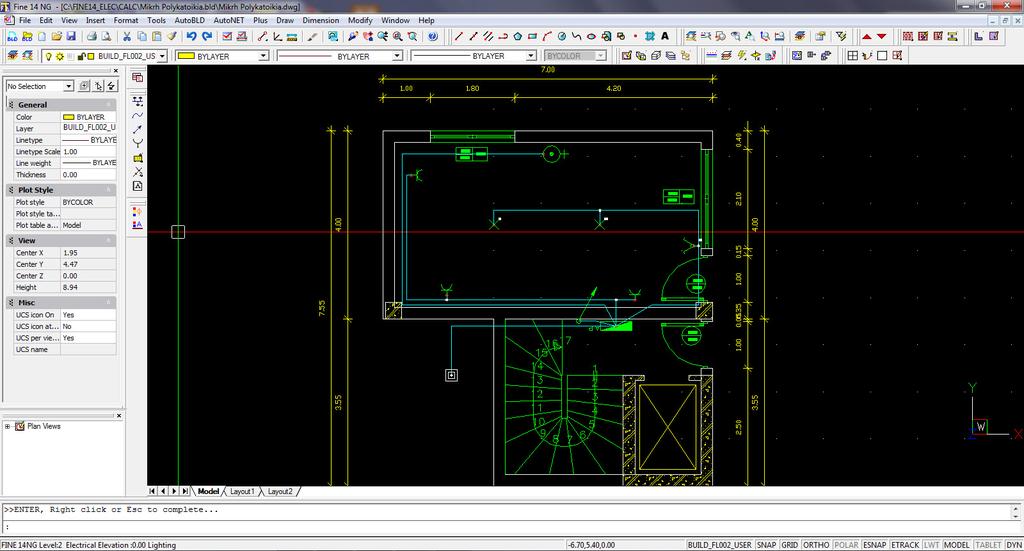This screenshot has height=551, width=1024.
Task: Select the Rectangle draw tool
Action: [x=532, y=37]
